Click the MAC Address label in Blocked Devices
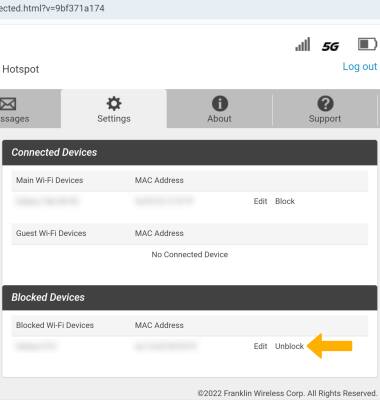The width and height of the screenshot is (380, 400). [159, 325]
